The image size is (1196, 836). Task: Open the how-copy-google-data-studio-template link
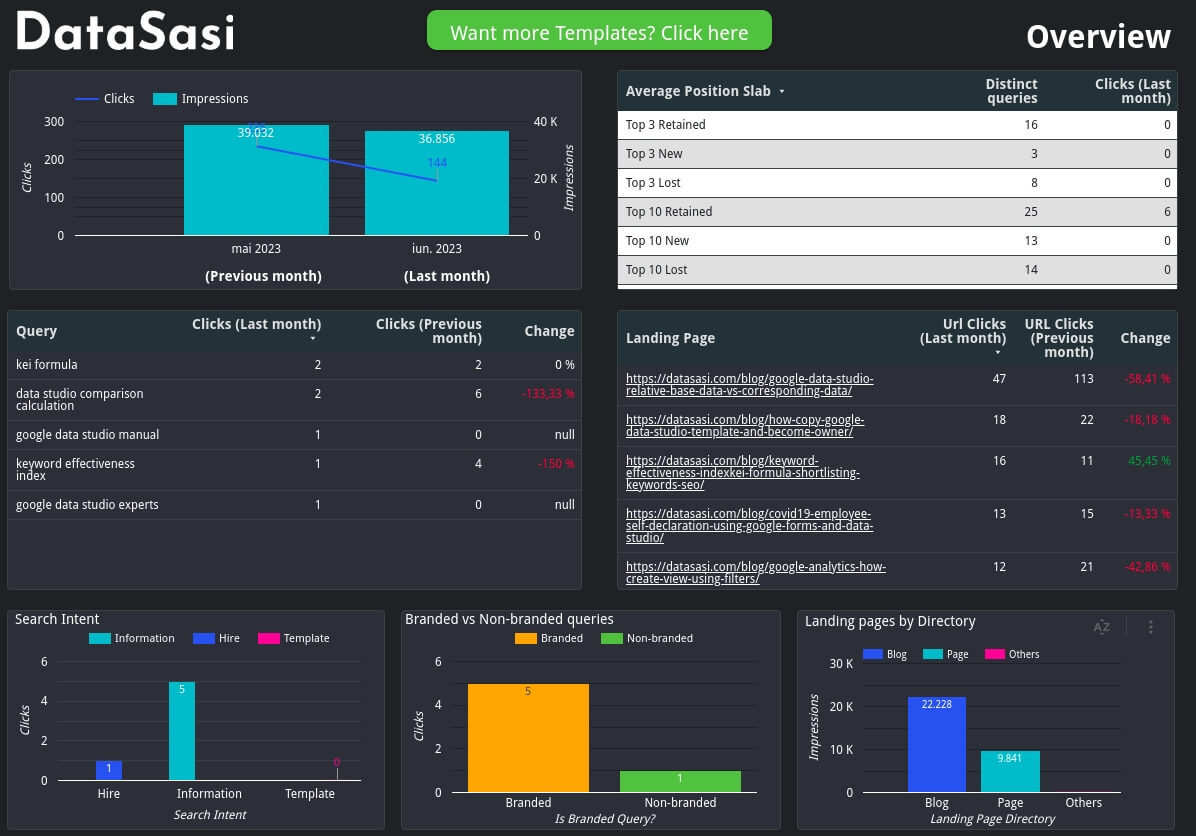(x=745, y=426)
